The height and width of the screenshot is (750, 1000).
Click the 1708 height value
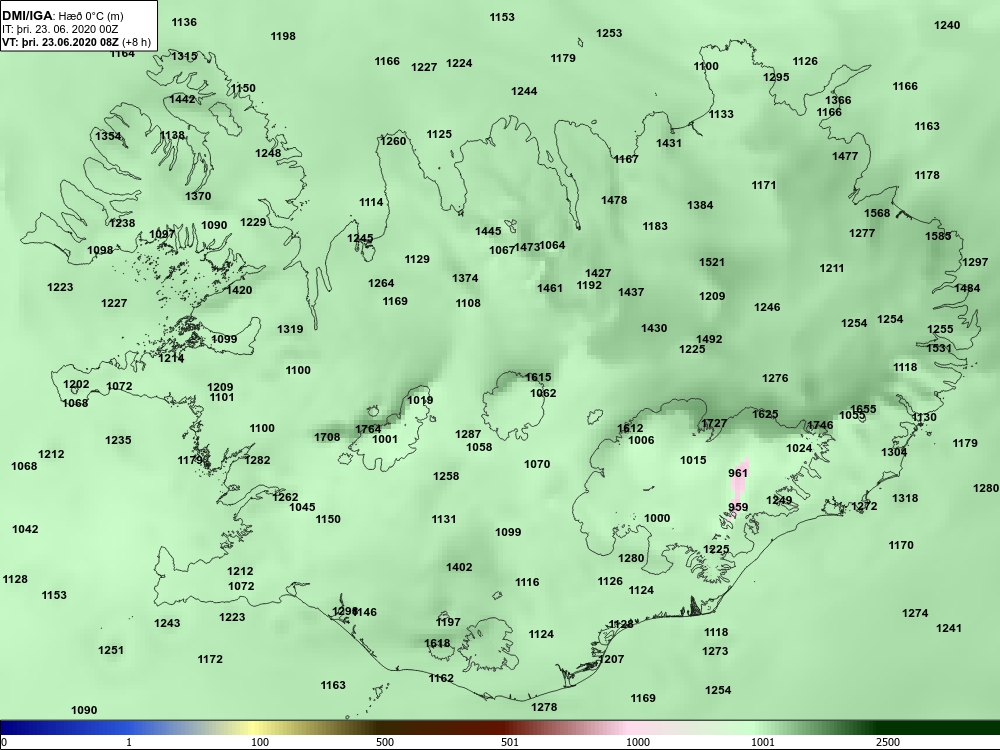coord(327,437)
